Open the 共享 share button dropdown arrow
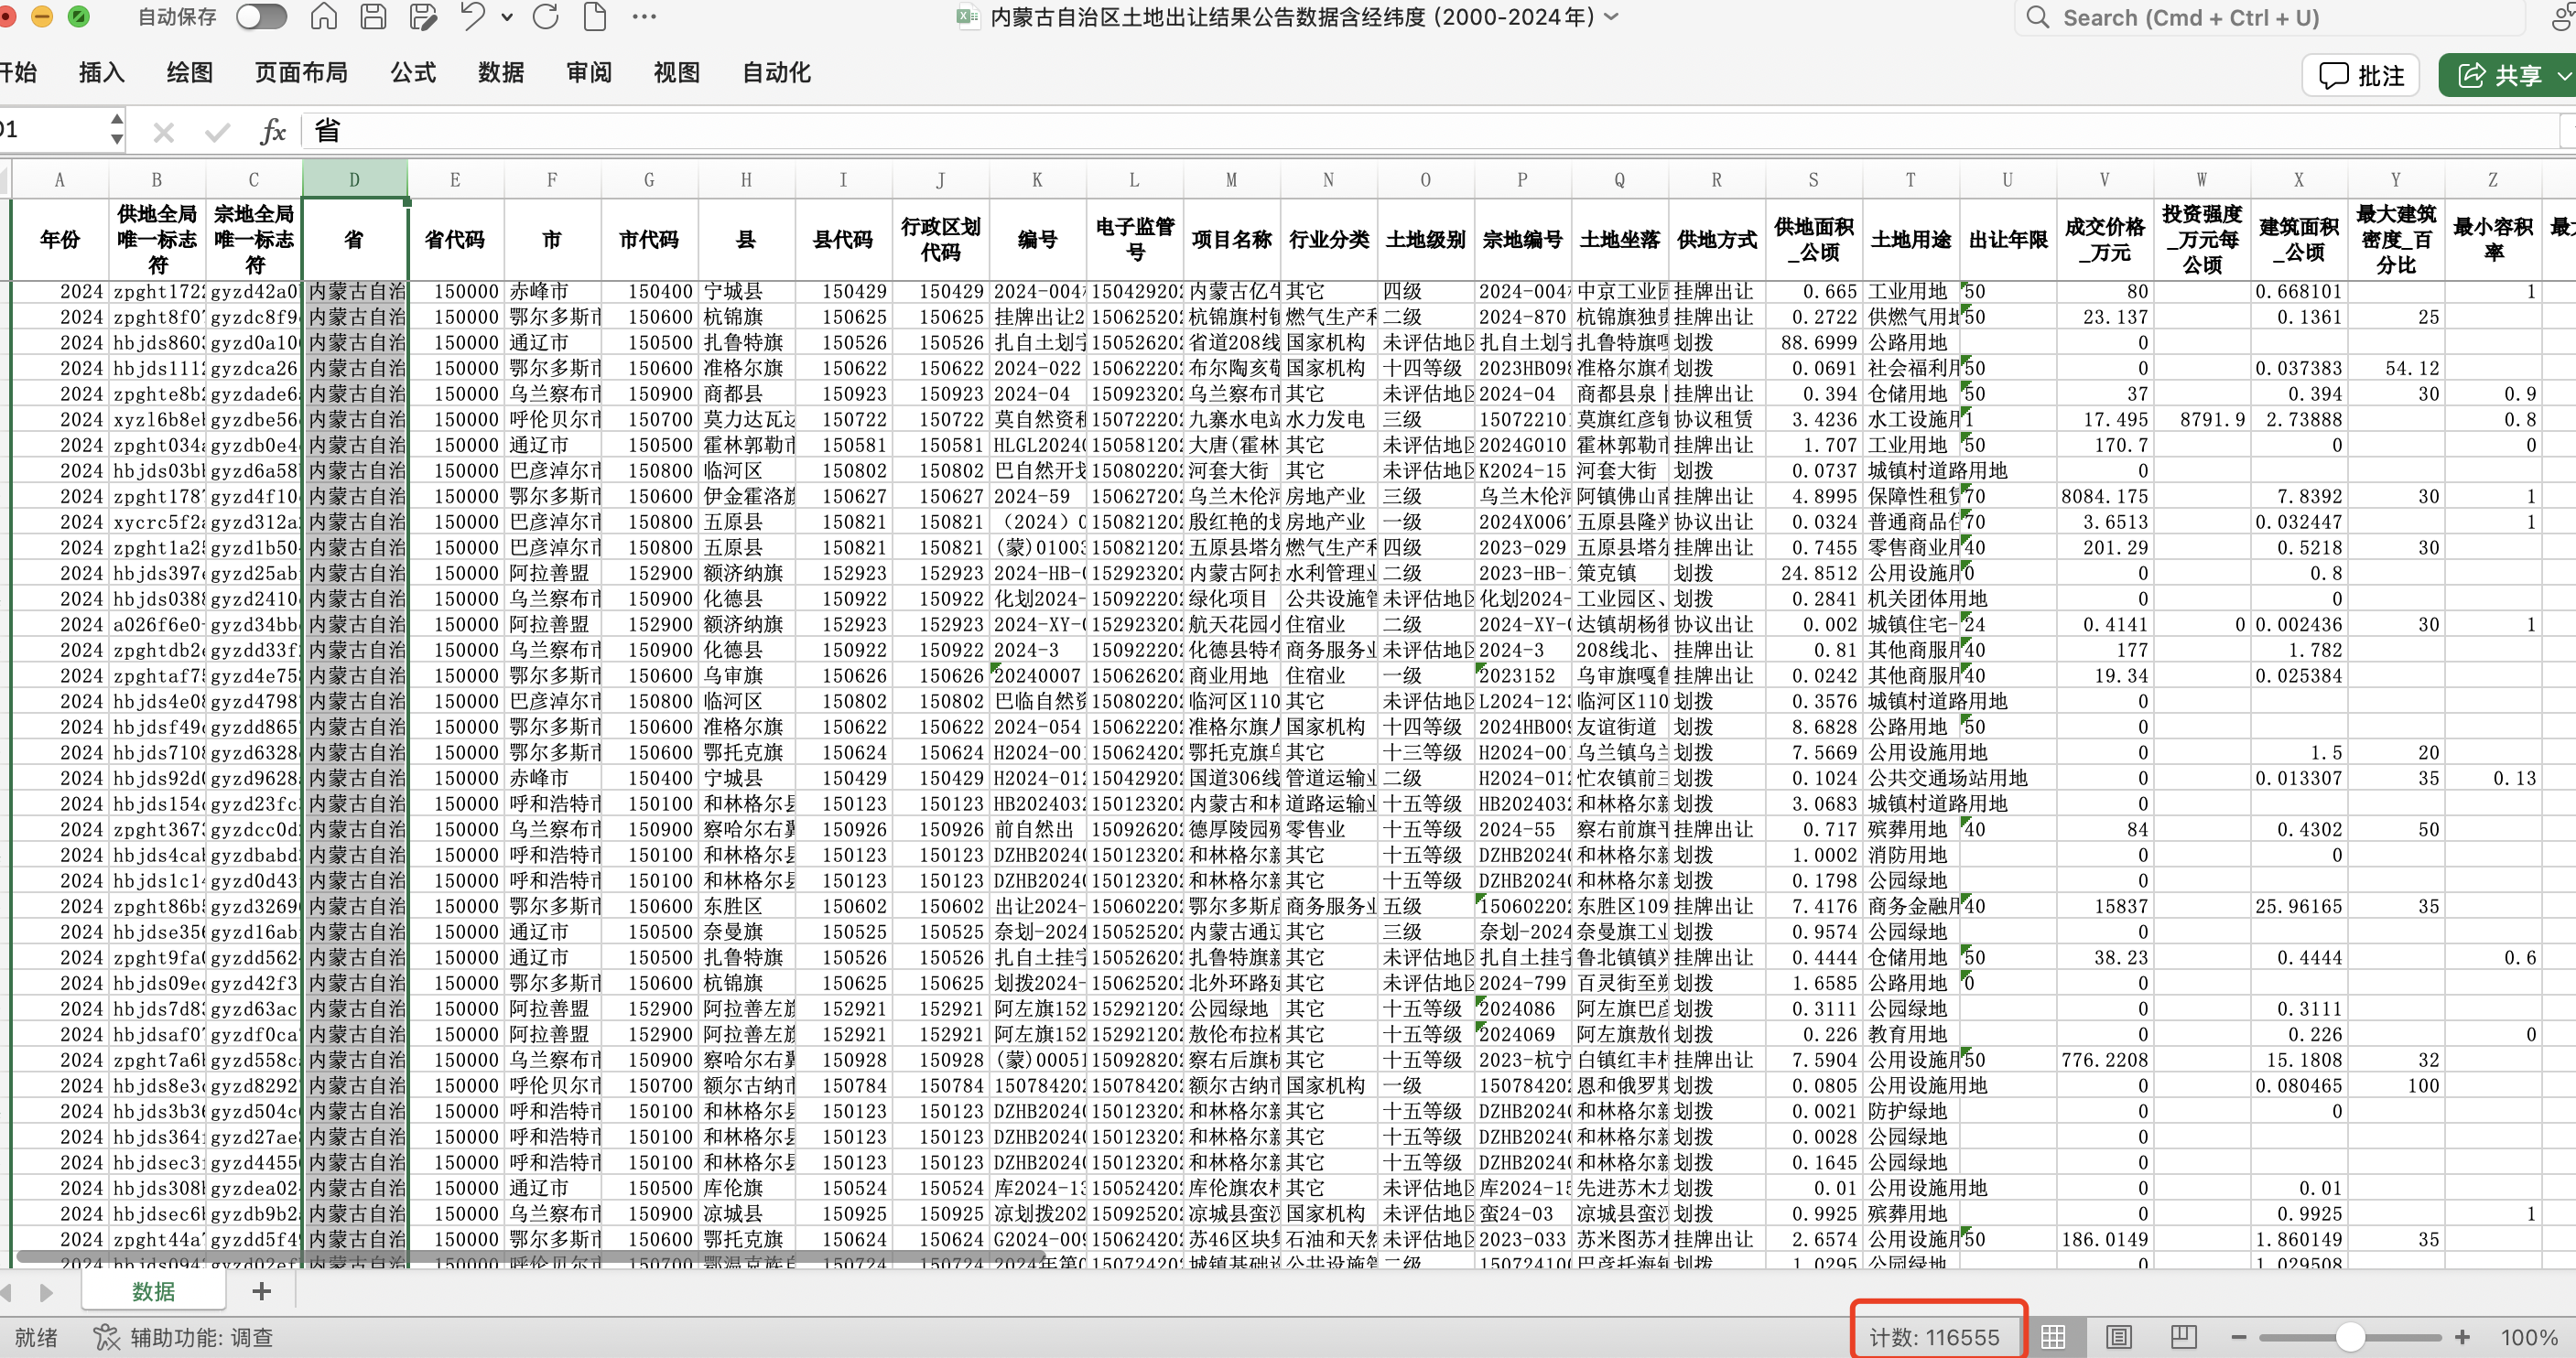This screenshot has height=1358, width=2576. tap(2563, 75)
